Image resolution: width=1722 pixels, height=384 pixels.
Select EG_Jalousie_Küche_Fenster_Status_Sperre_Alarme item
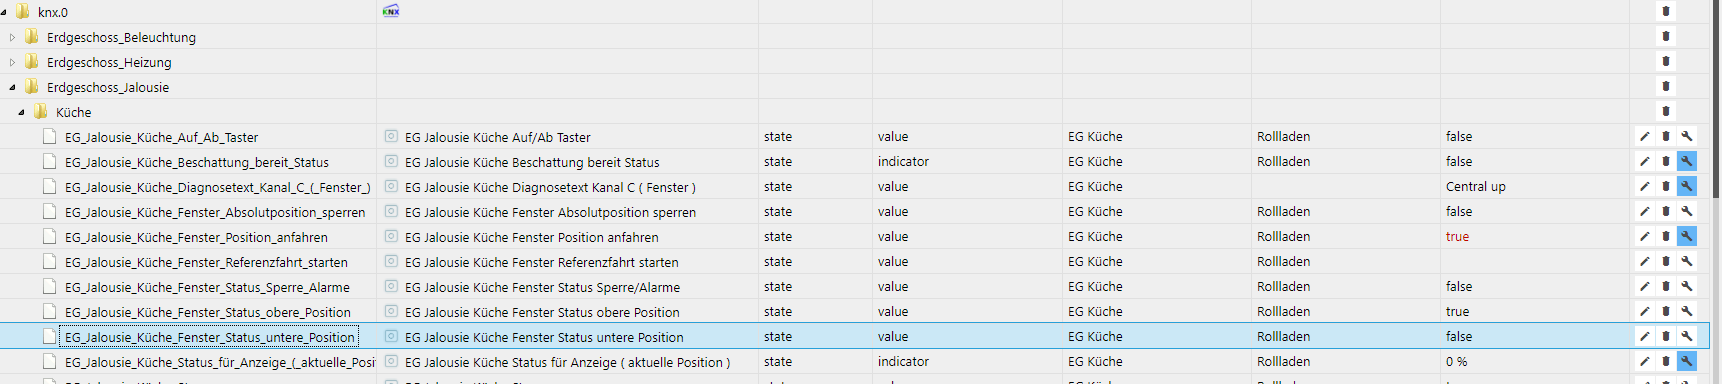[x=207, y=287]
